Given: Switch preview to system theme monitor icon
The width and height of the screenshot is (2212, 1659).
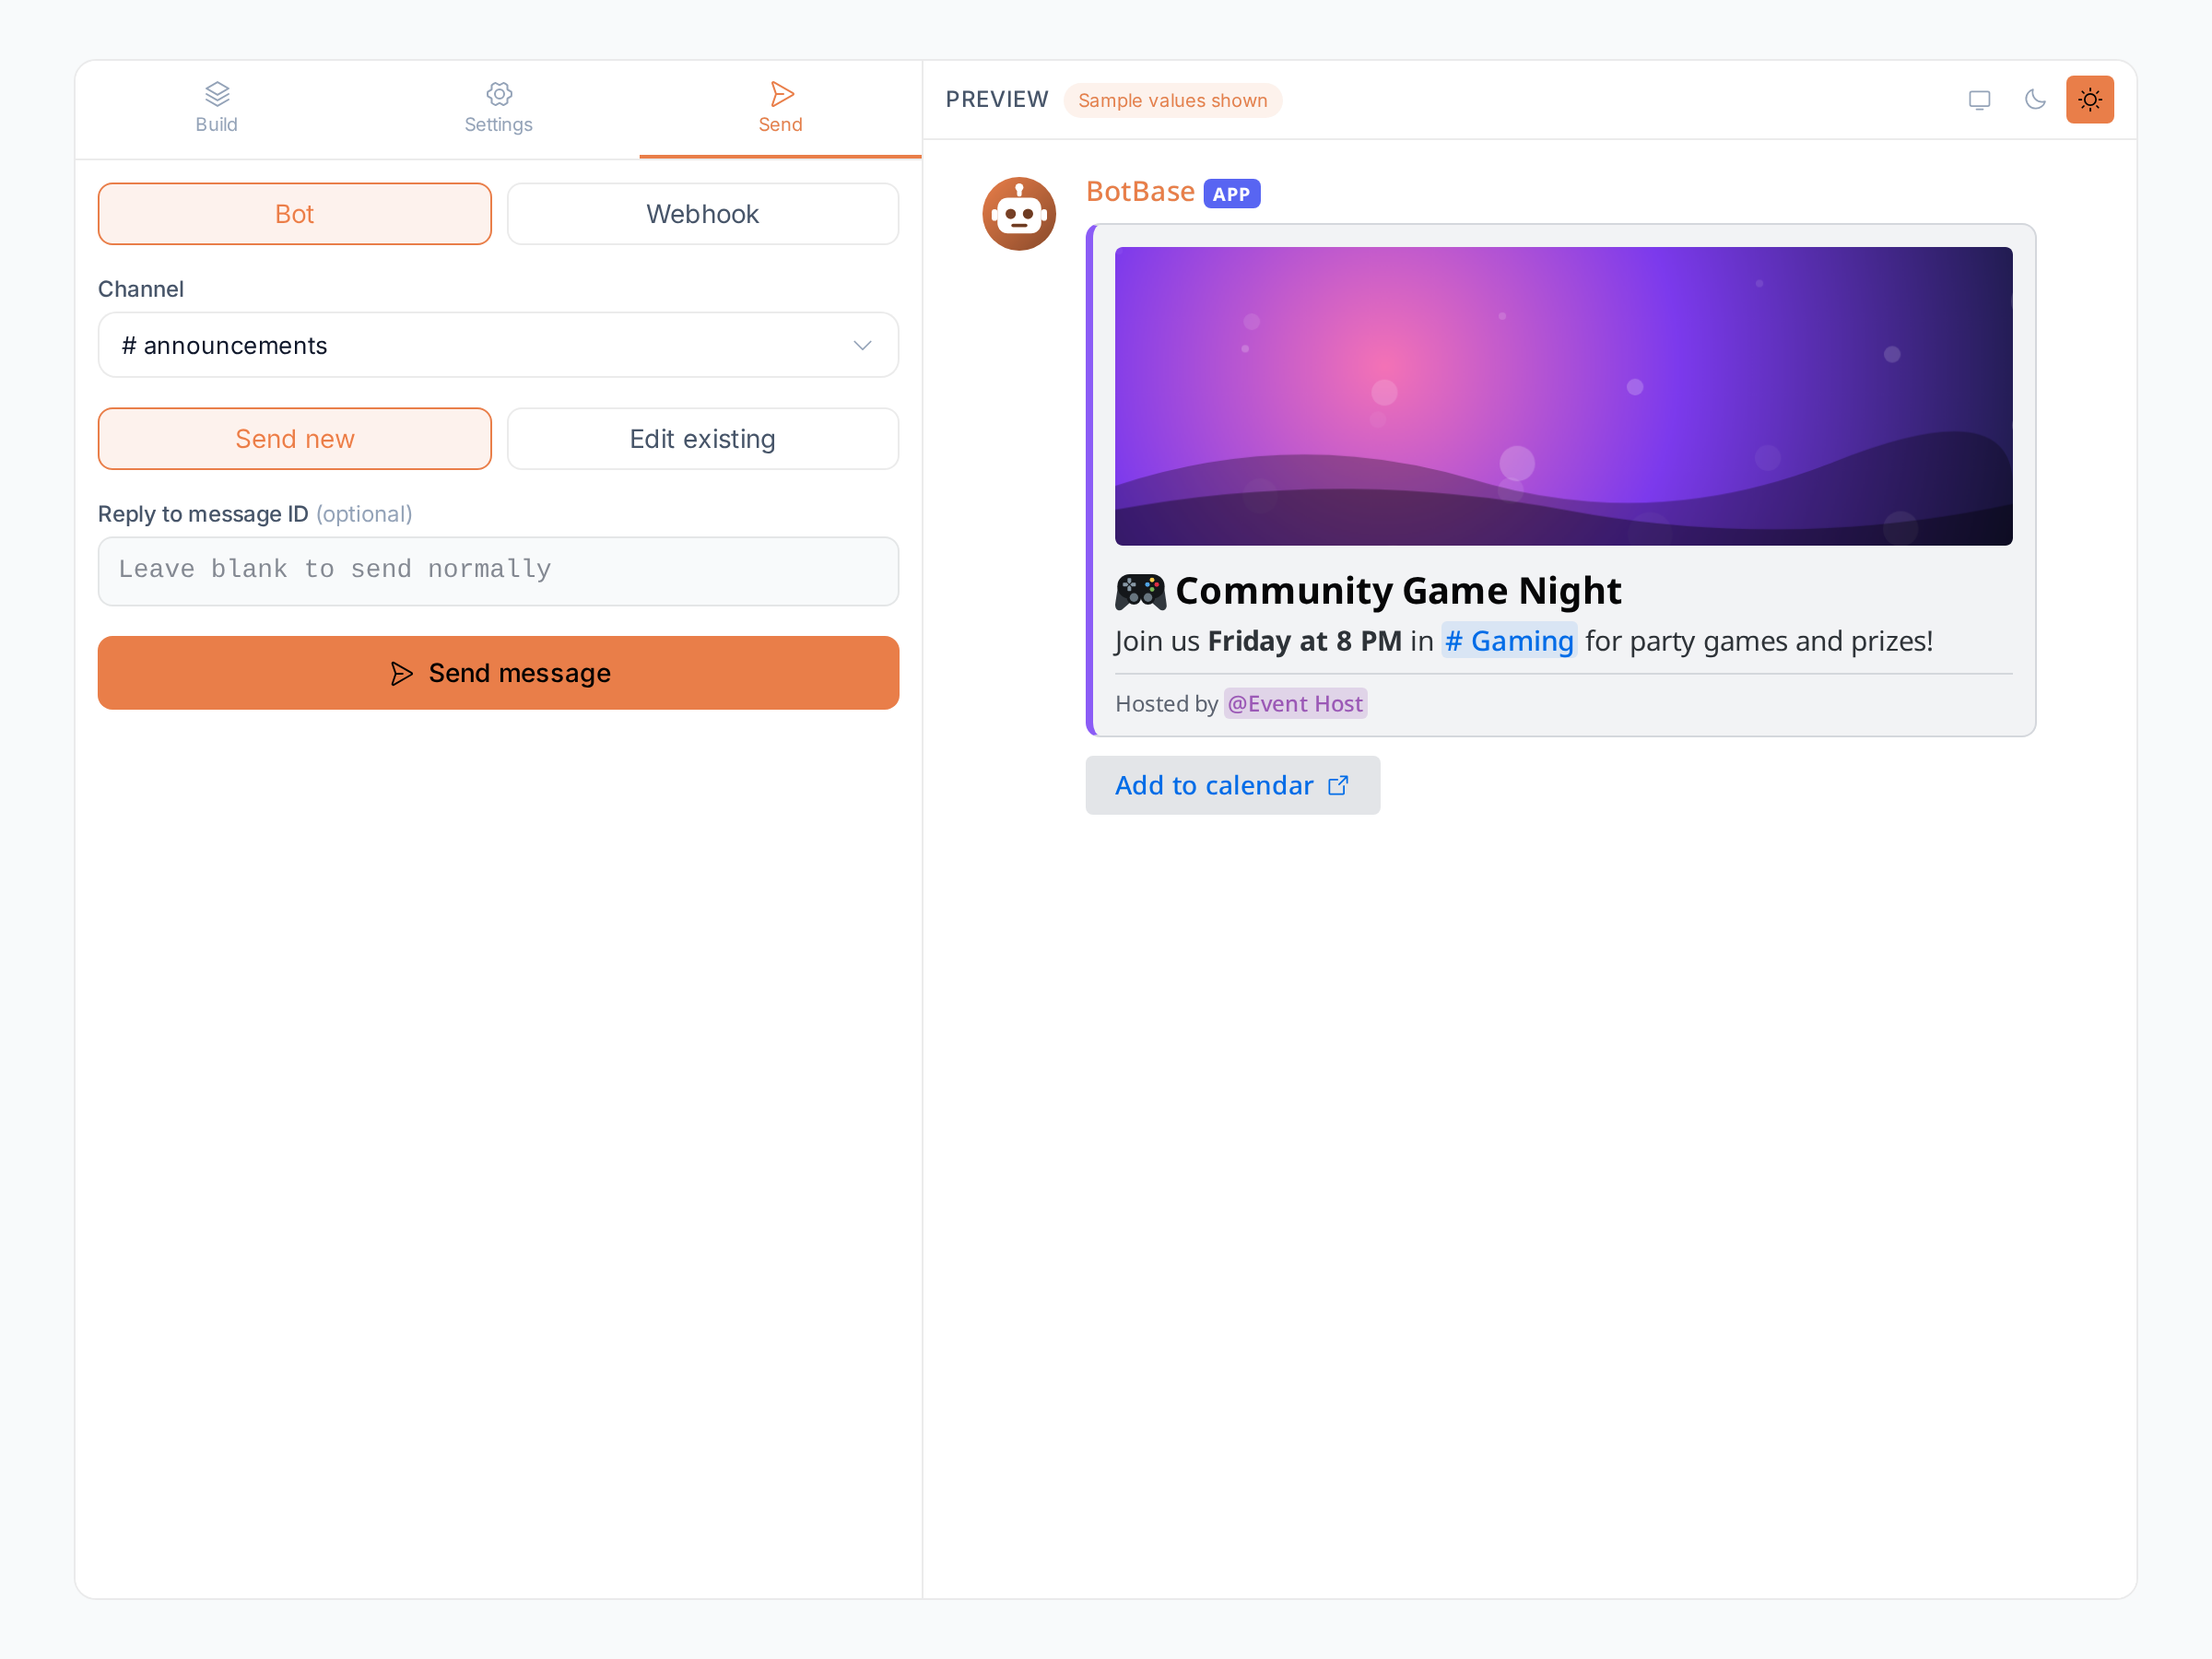Looking at the screenshot, I should point(1979,100).
